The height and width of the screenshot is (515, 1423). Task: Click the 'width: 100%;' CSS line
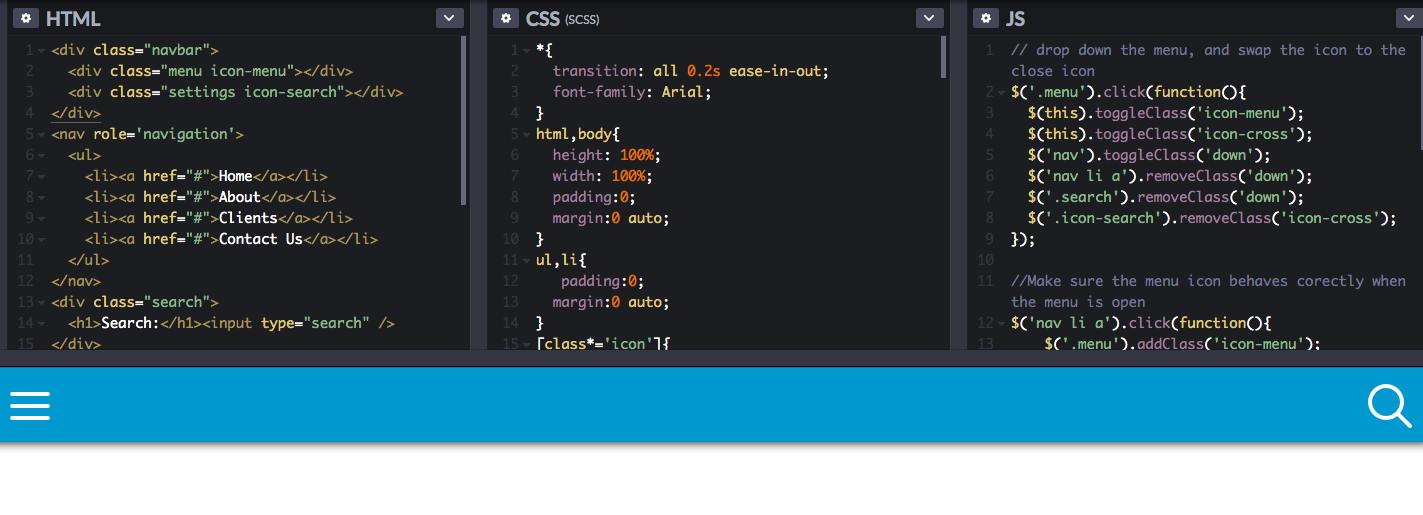coord(603,176)
